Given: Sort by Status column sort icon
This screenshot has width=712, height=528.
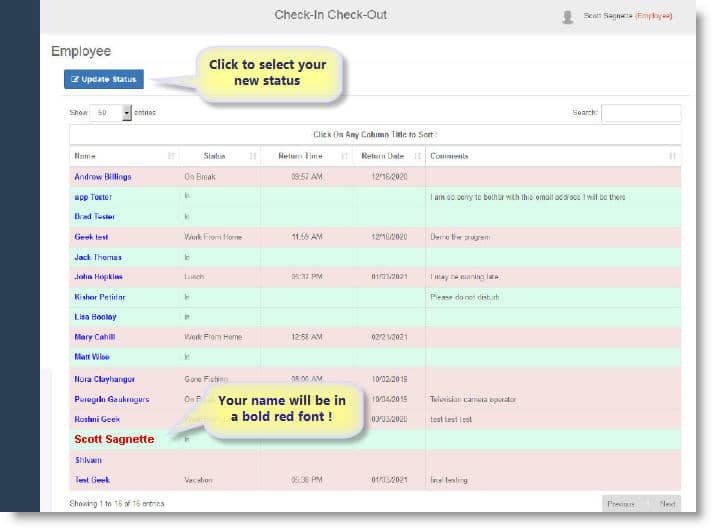Looking at the screenshot, I should tap(253, 156).
